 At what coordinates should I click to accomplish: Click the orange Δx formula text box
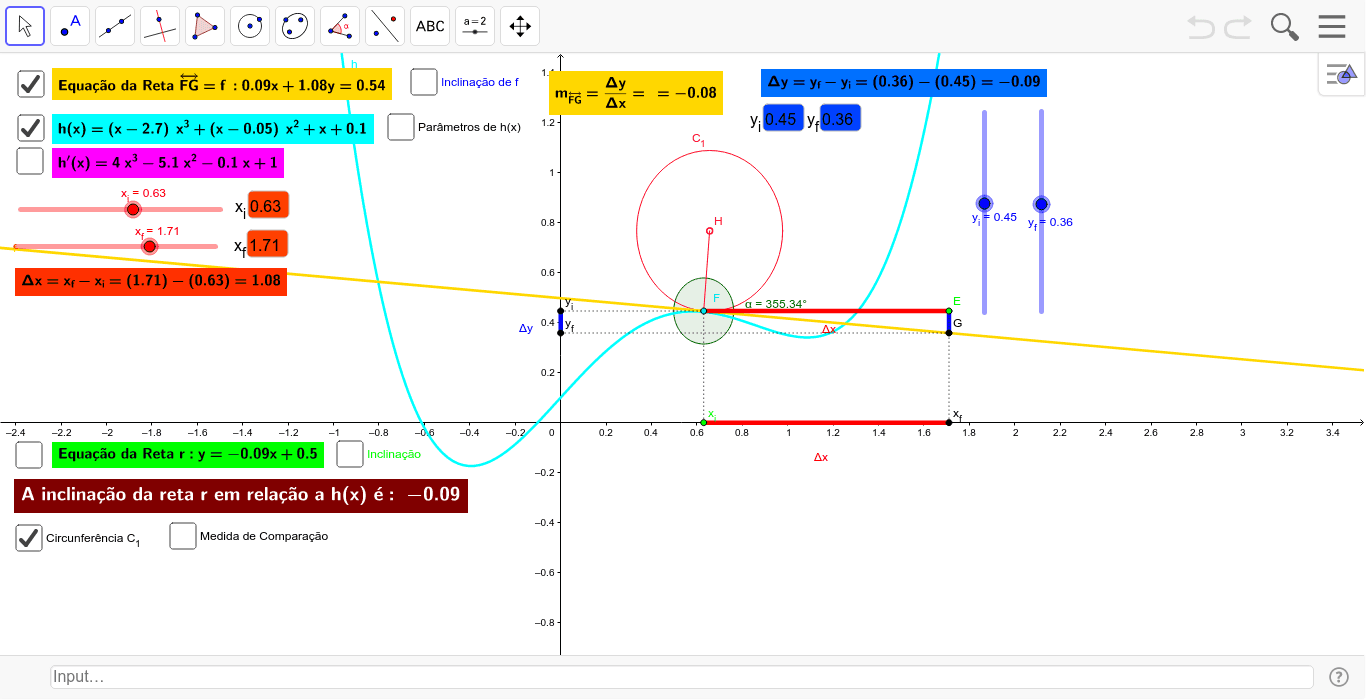(151, 282)
